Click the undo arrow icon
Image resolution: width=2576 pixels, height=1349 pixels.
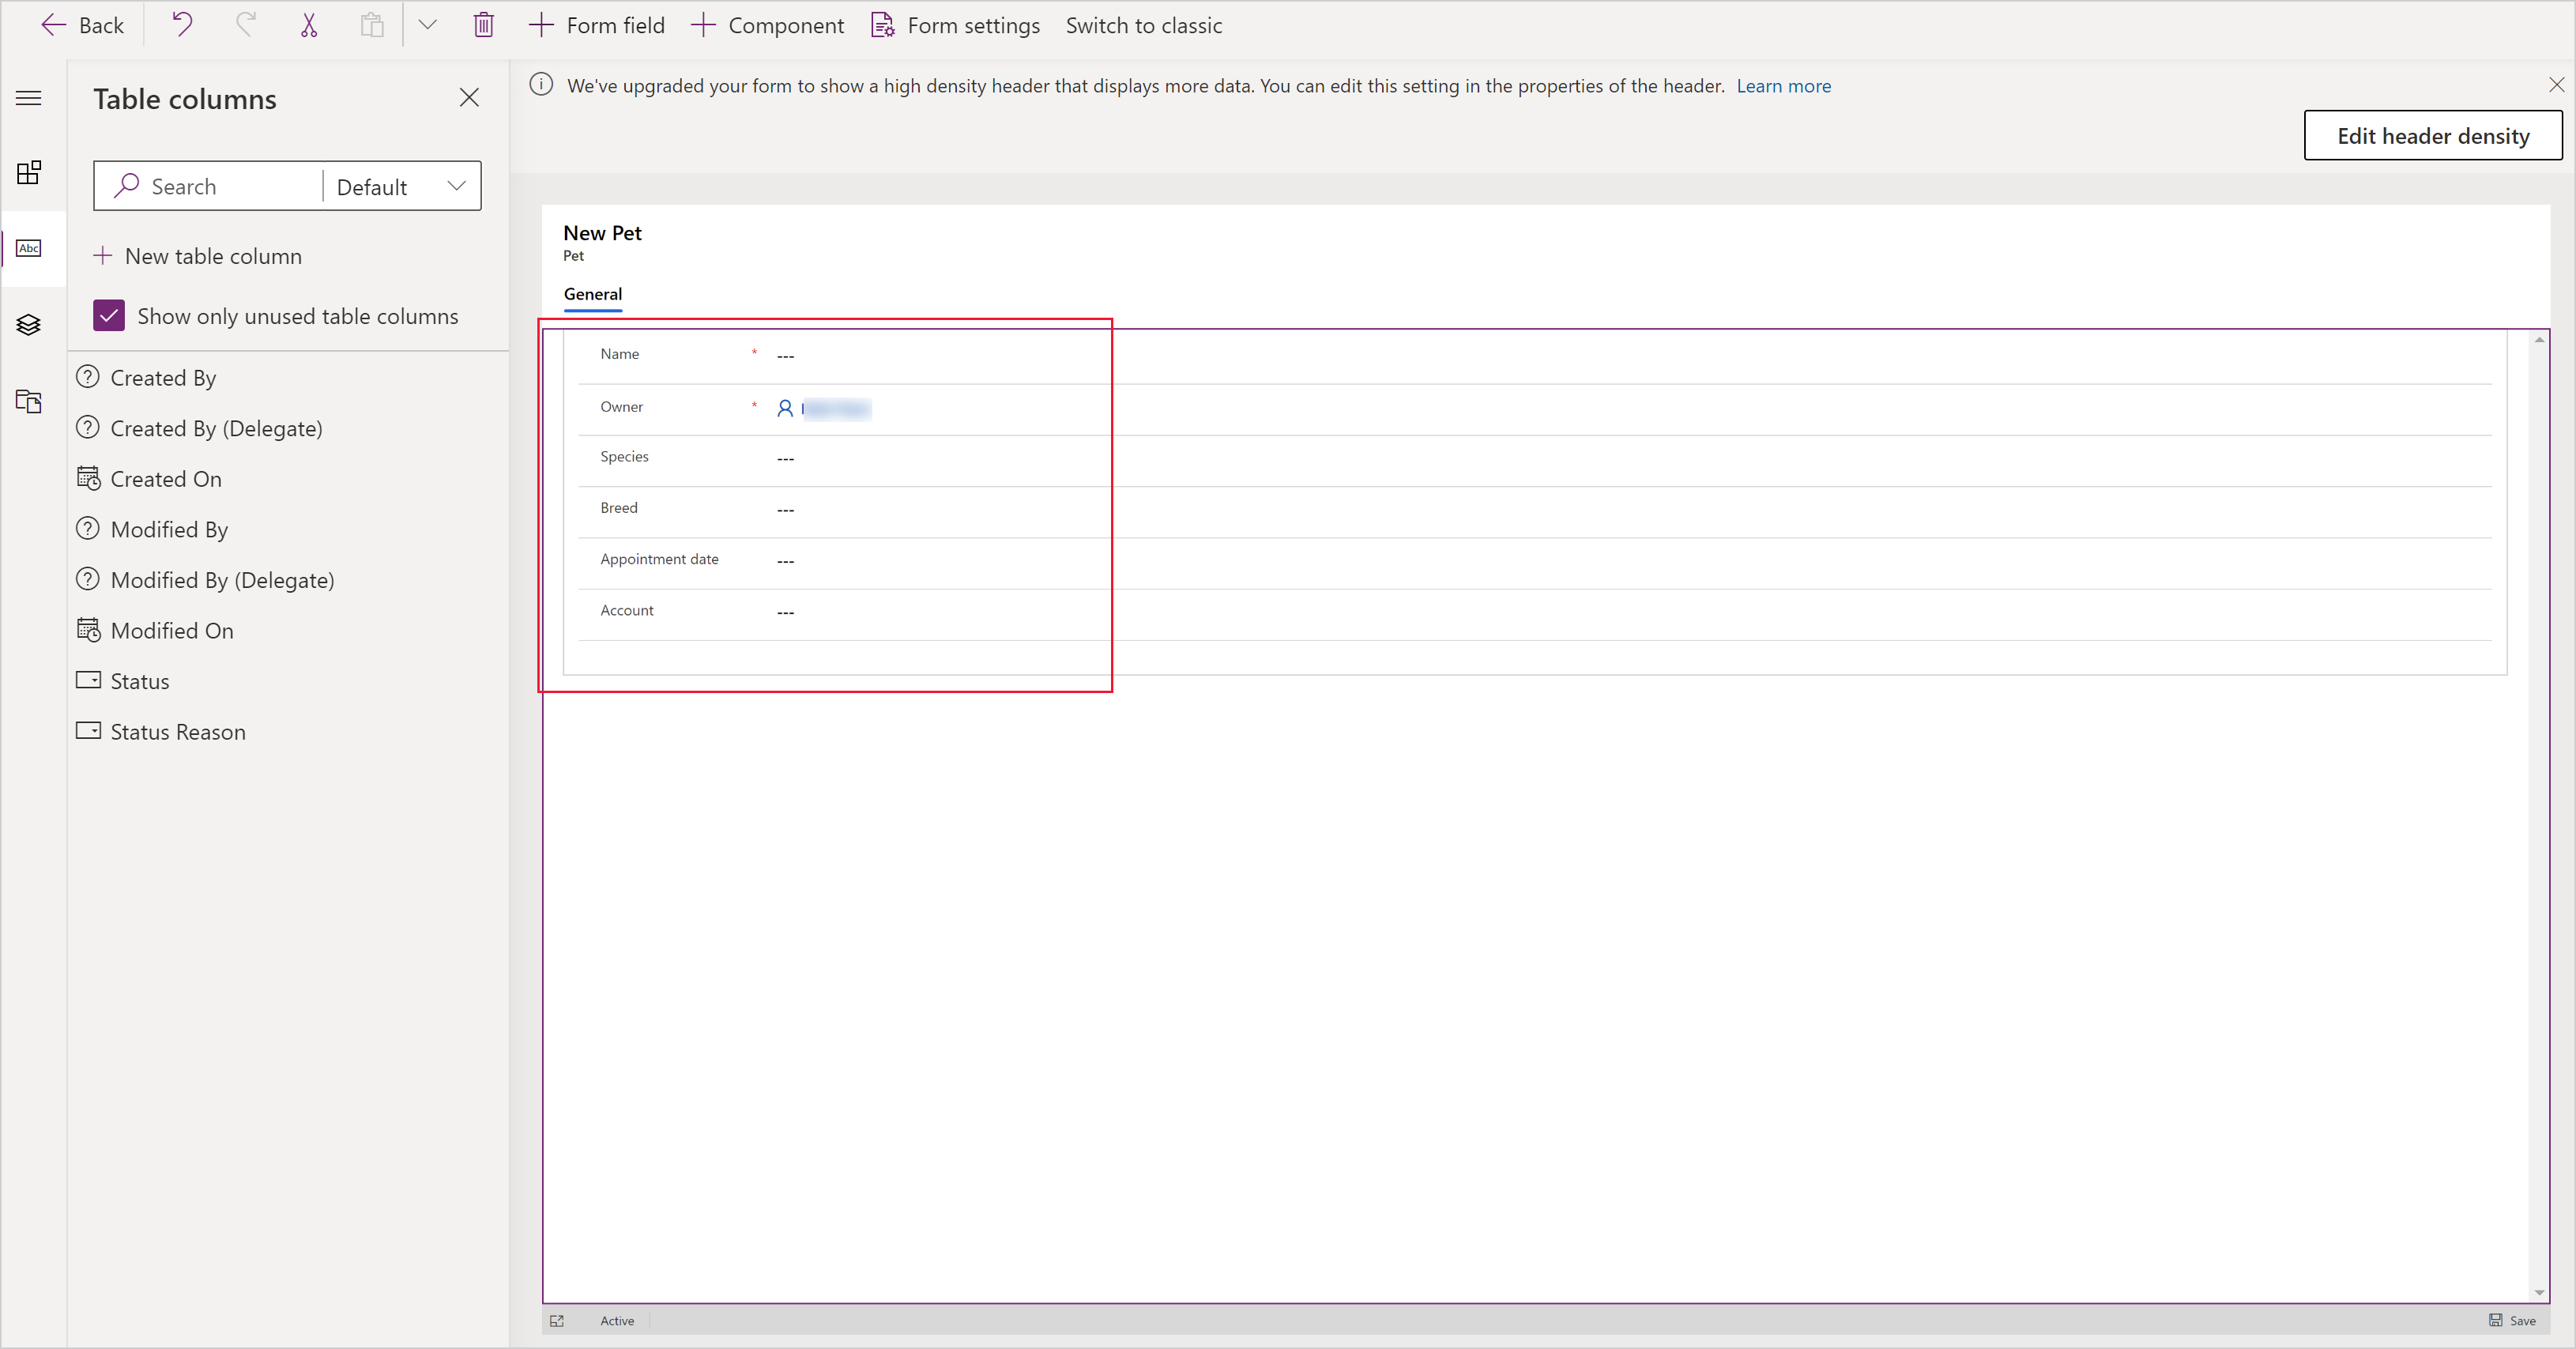pos(183,24)
